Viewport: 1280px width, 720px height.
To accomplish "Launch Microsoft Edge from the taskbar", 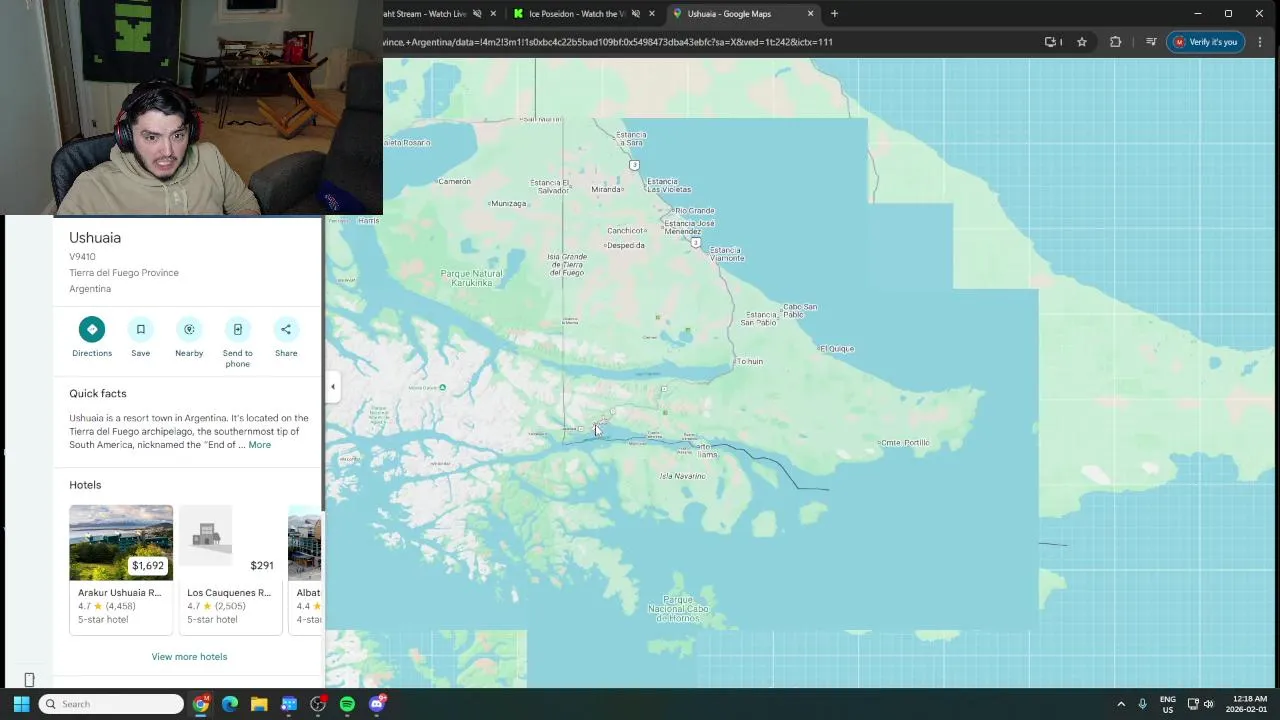I will pyautogui.click(x=230, y=704).
